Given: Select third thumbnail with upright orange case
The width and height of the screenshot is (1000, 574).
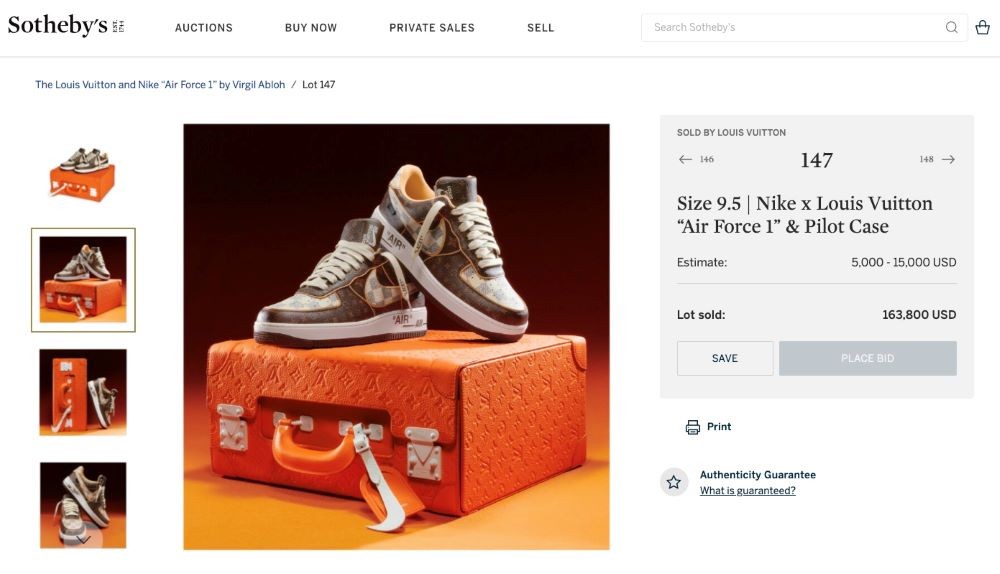Looking at the screenshot, I should pyautogui.click(x=83, y=391).
